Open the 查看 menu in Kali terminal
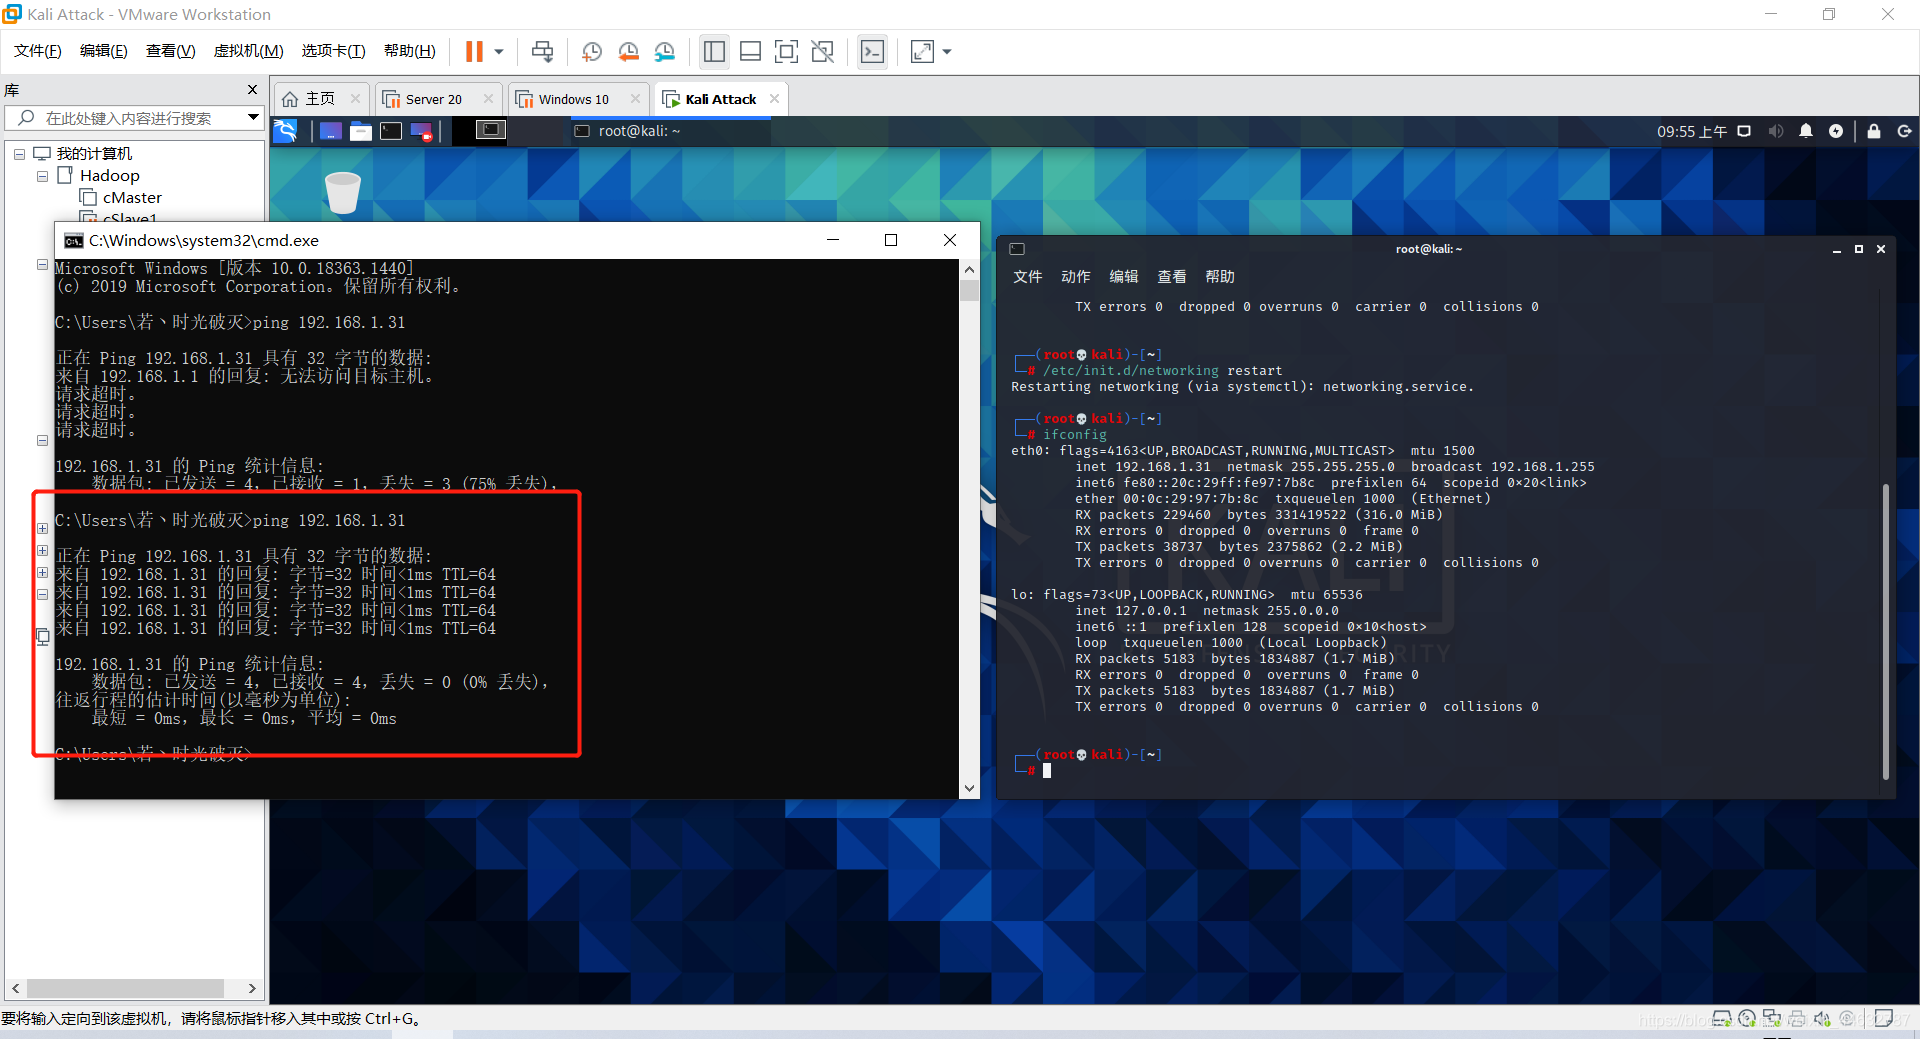 (1171, 277)
